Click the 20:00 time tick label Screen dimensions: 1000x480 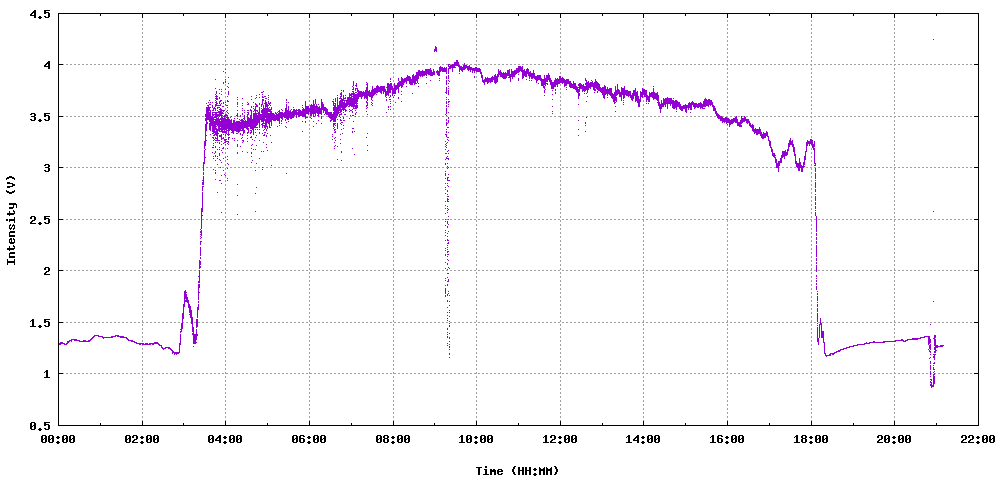pyautogui.click(x=894, y=439)
